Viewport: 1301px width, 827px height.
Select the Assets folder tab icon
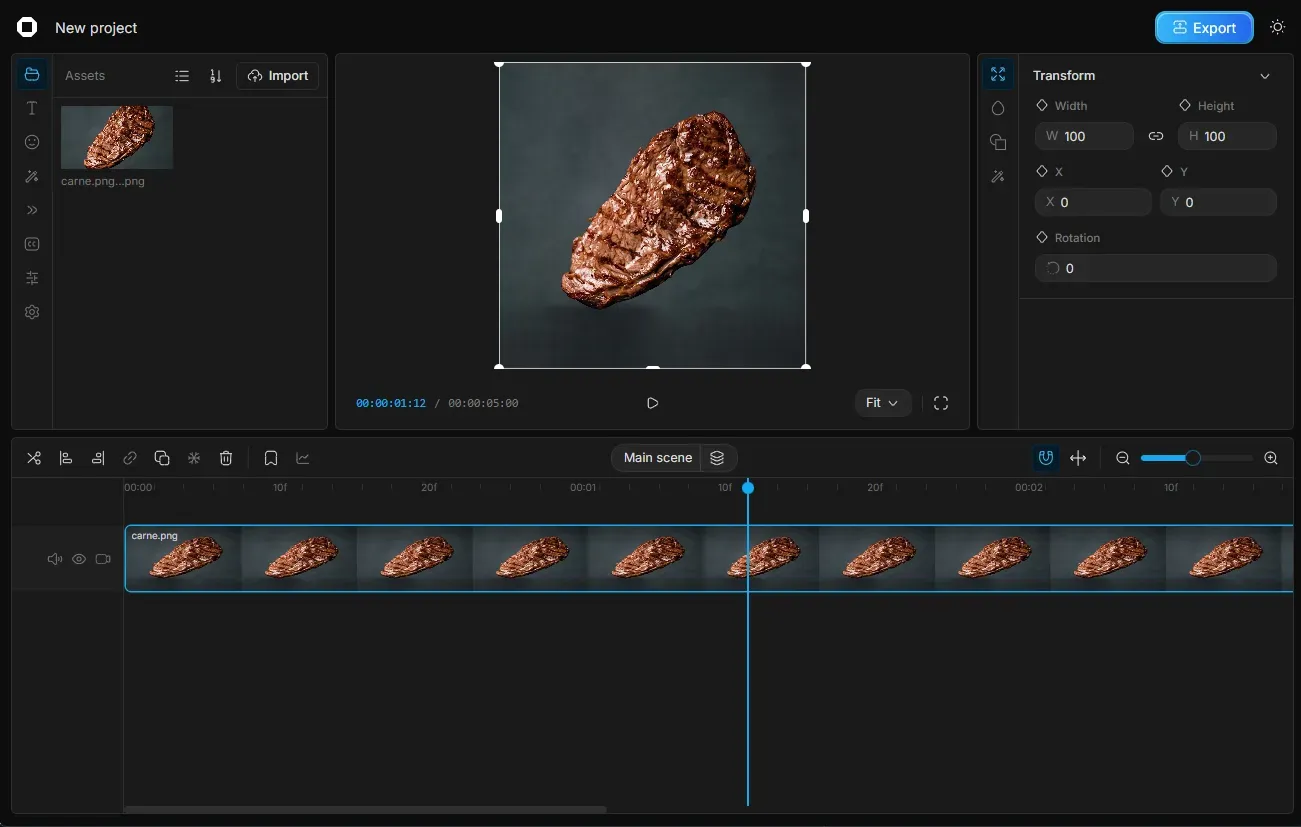32,75
